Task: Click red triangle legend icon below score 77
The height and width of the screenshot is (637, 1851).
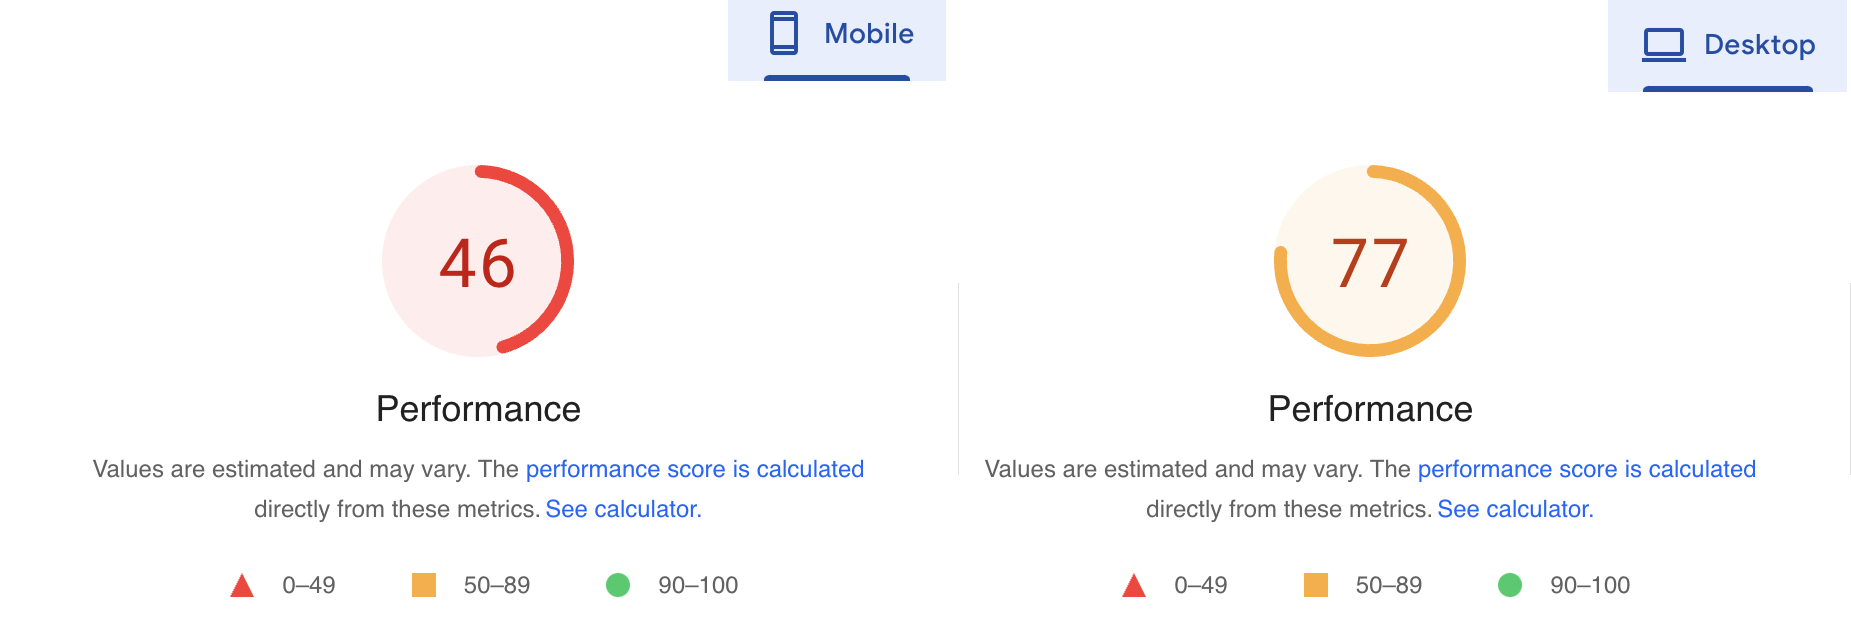Action: point(1134,586)
